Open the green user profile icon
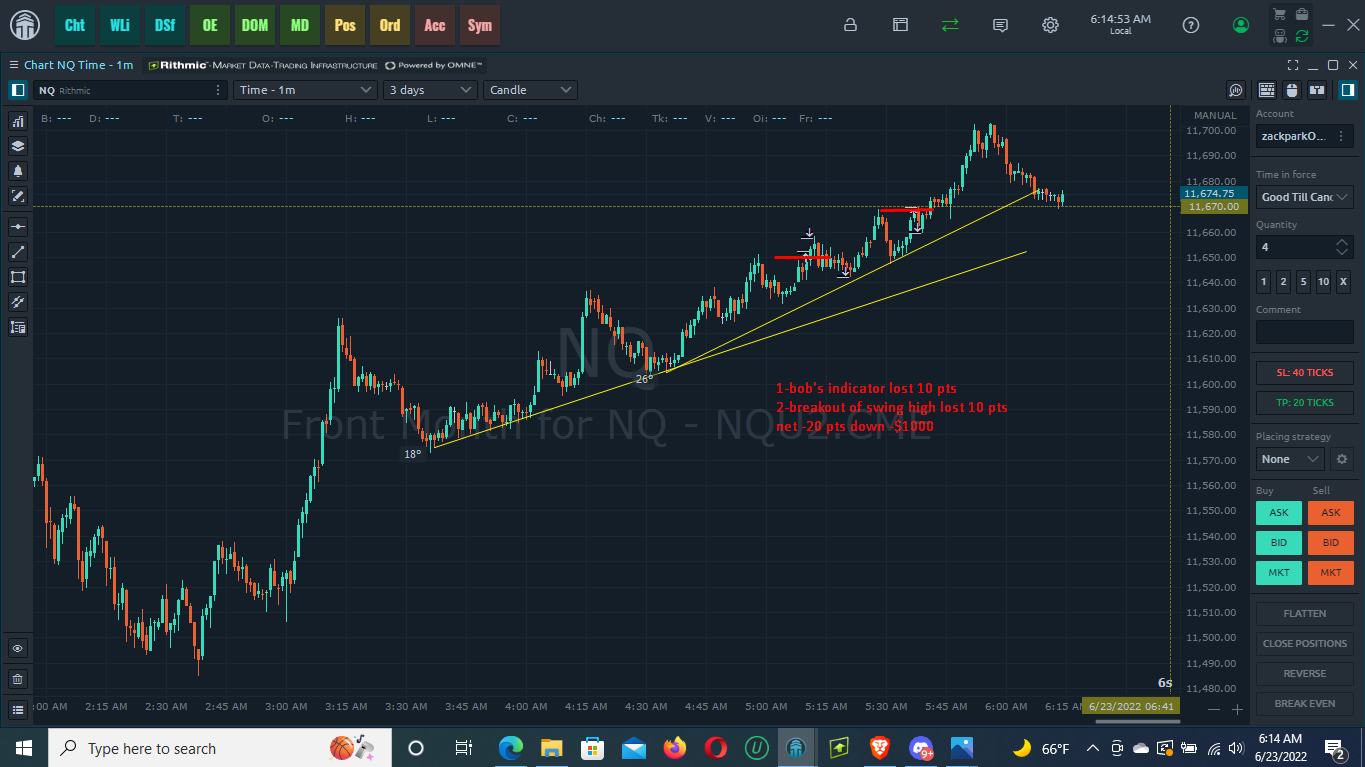This screenshot has height=767, width=1365. [x=1241, y=25]
